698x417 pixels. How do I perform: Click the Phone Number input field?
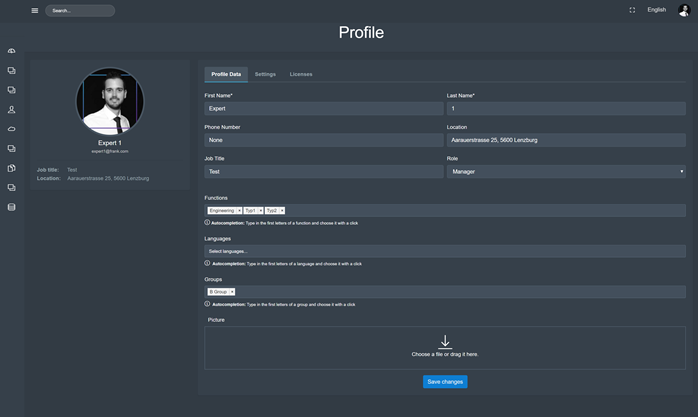[x=323, y=140]
